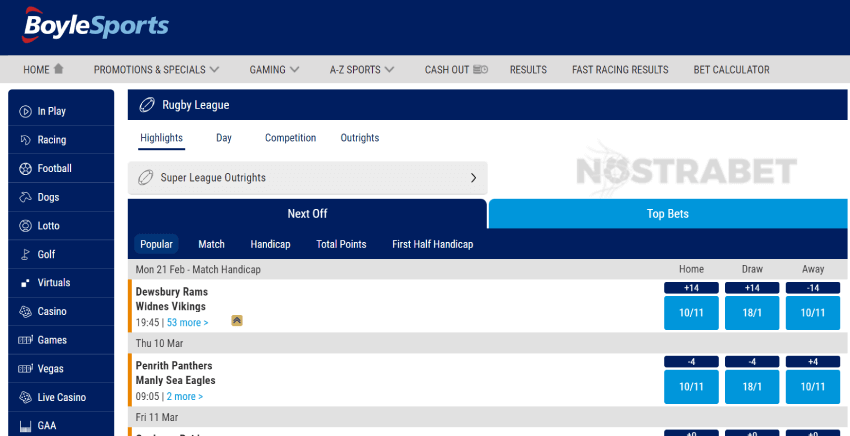Open the Bet Calculator
The height and width of the screenshot is (436, 850).
click(731, 69)
